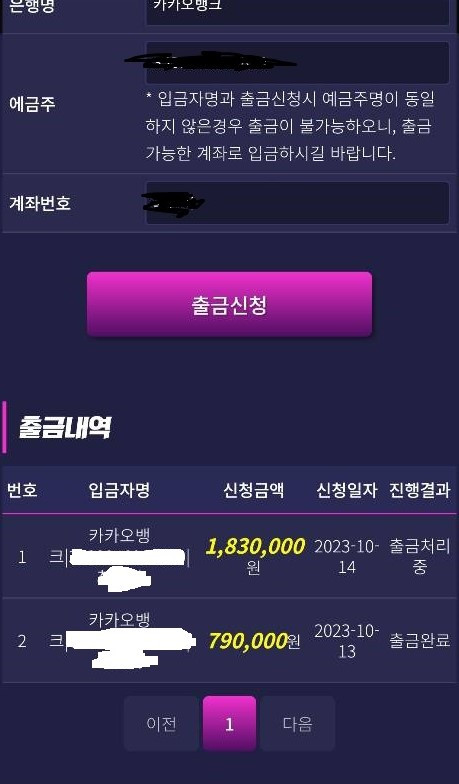Focus the 계좌번호 input field
Screen dimensions: 459x784
(297, 203)
